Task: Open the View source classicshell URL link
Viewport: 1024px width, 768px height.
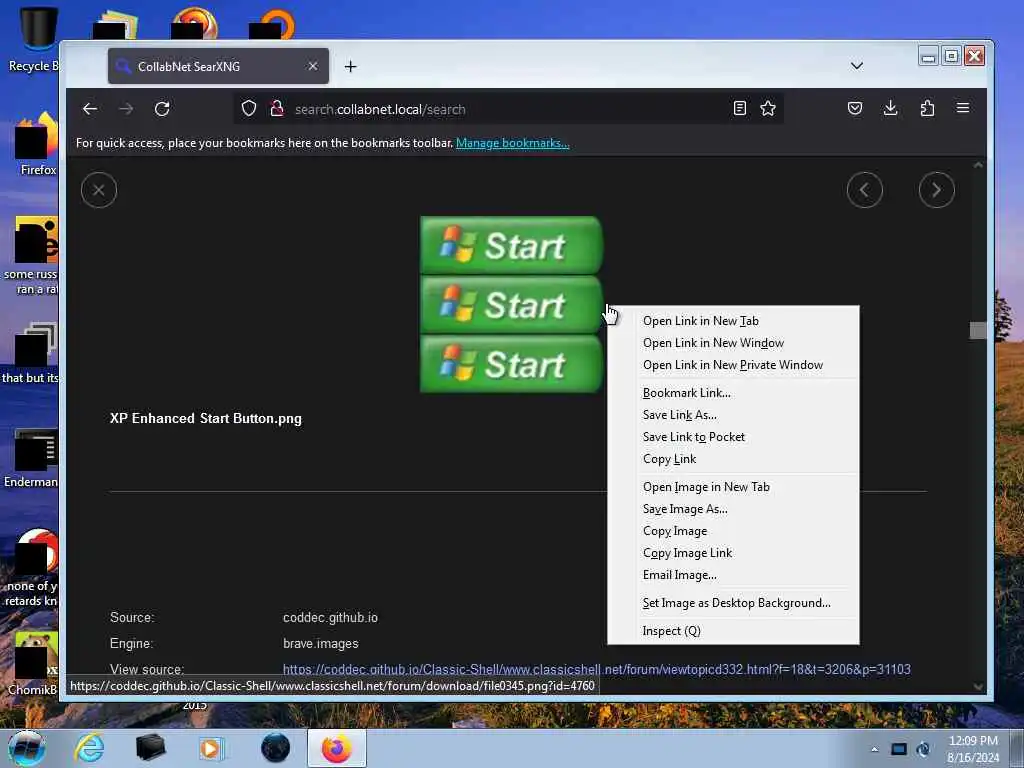Action: [x=596, y=669]
